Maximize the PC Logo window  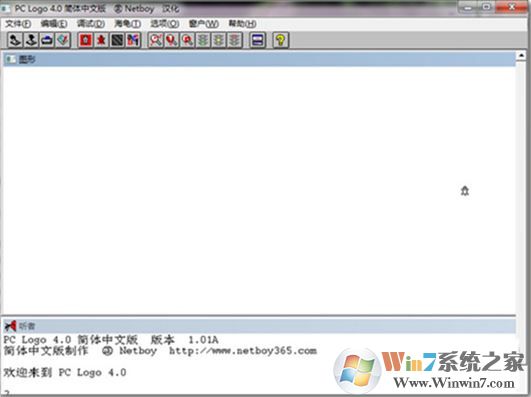pos(487,7)
